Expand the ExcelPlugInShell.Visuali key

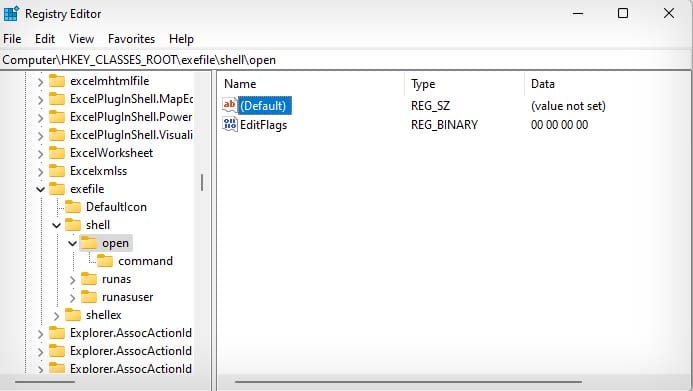(40, 136)
